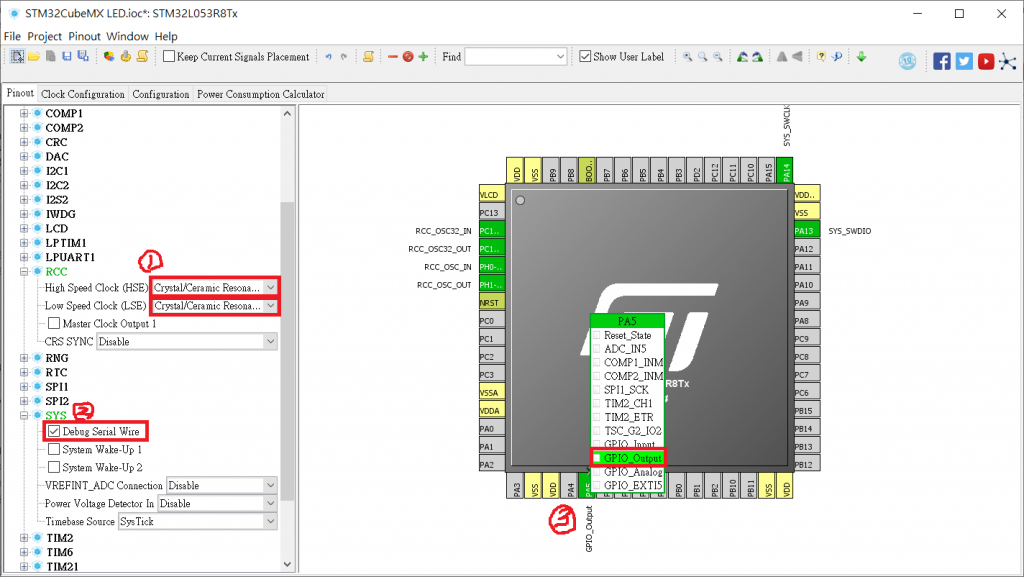The image size is (1024, 577).
Task: Open the ST Facebook page icon
Action: (942, 61)
